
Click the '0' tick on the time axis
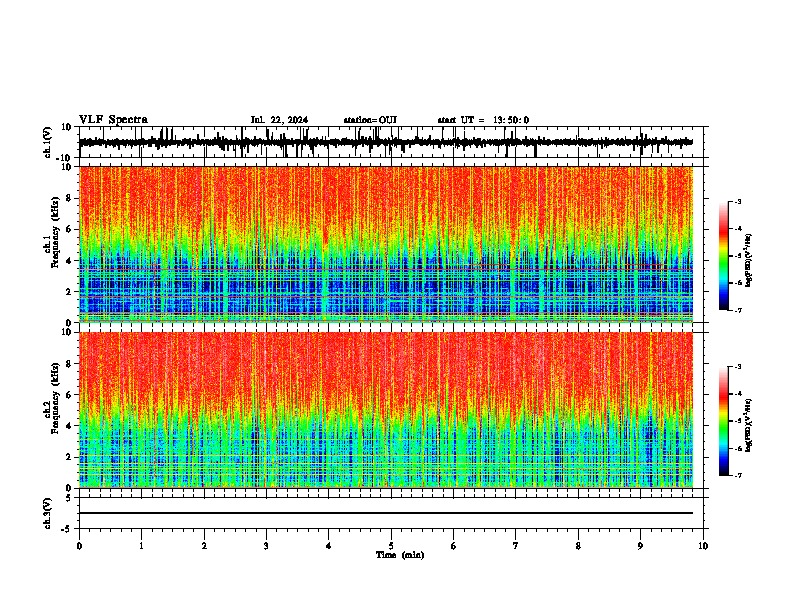point(79,546)
